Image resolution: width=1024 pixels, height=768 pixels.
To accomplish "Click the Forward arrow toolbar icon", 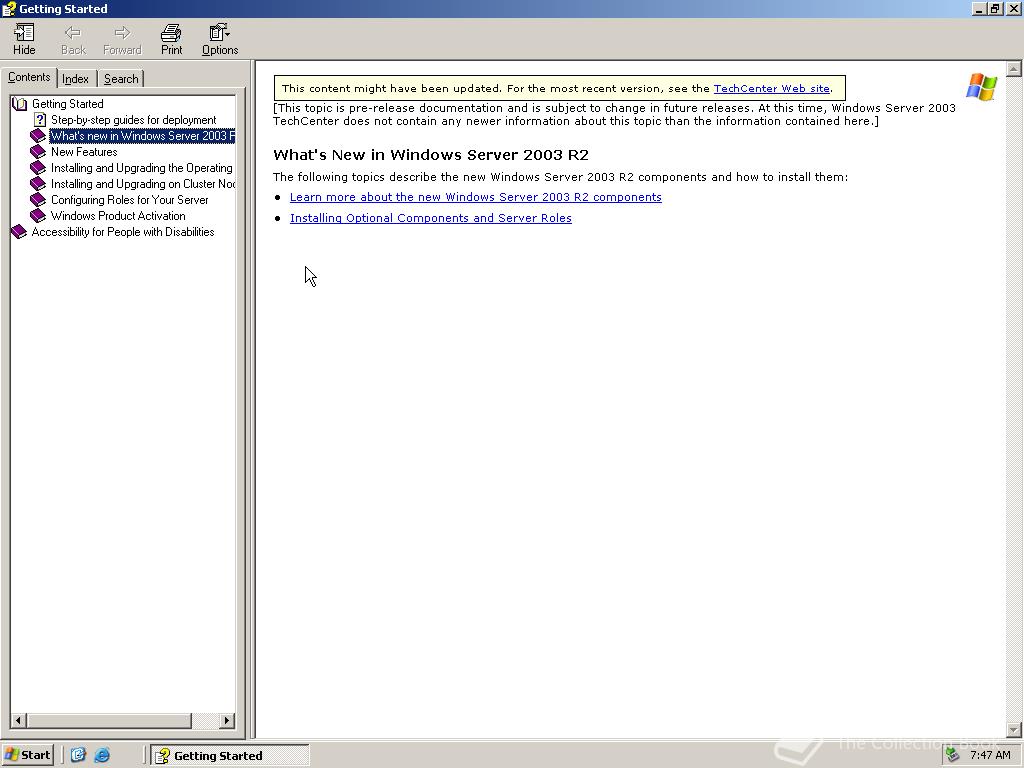I will (122, 39).
